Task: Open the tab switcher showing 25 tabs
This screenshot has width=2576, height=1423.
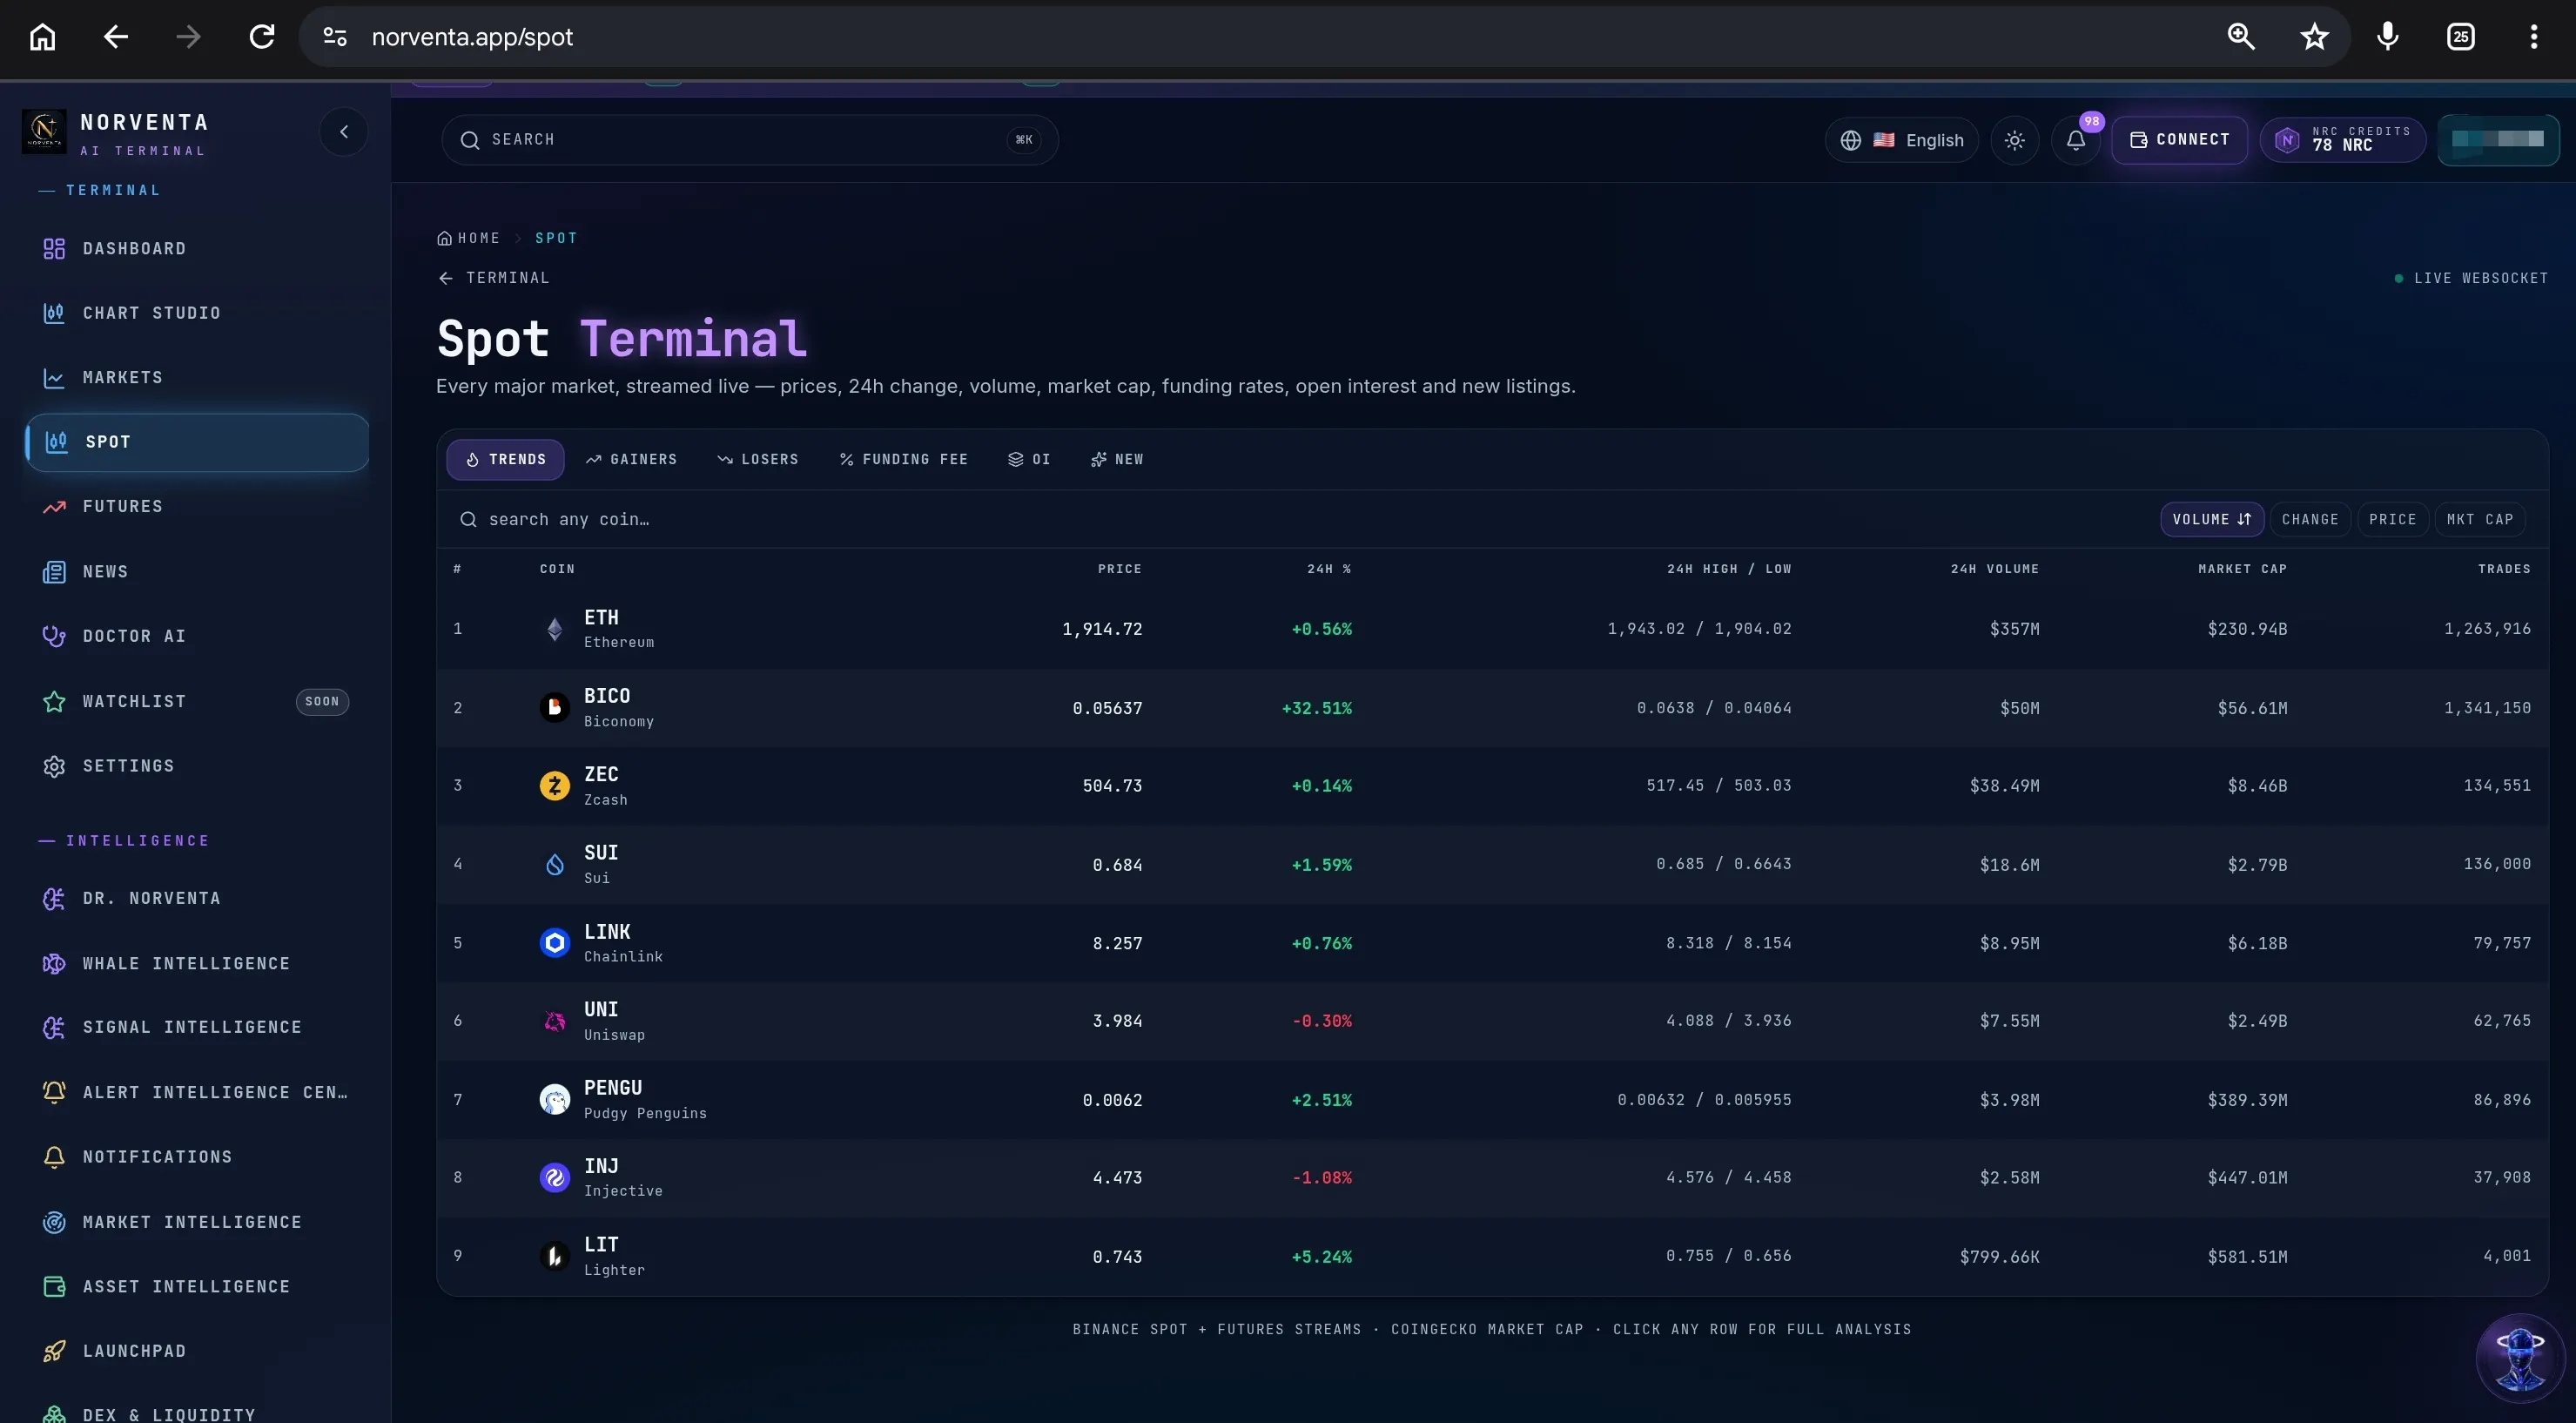Action: coord(2461,37)
